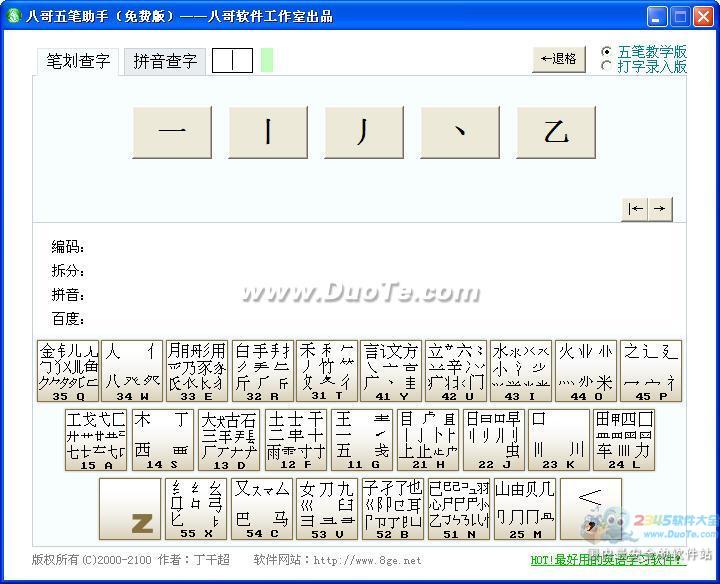Close the 八哥五笔助手 window

pos(703,17)
